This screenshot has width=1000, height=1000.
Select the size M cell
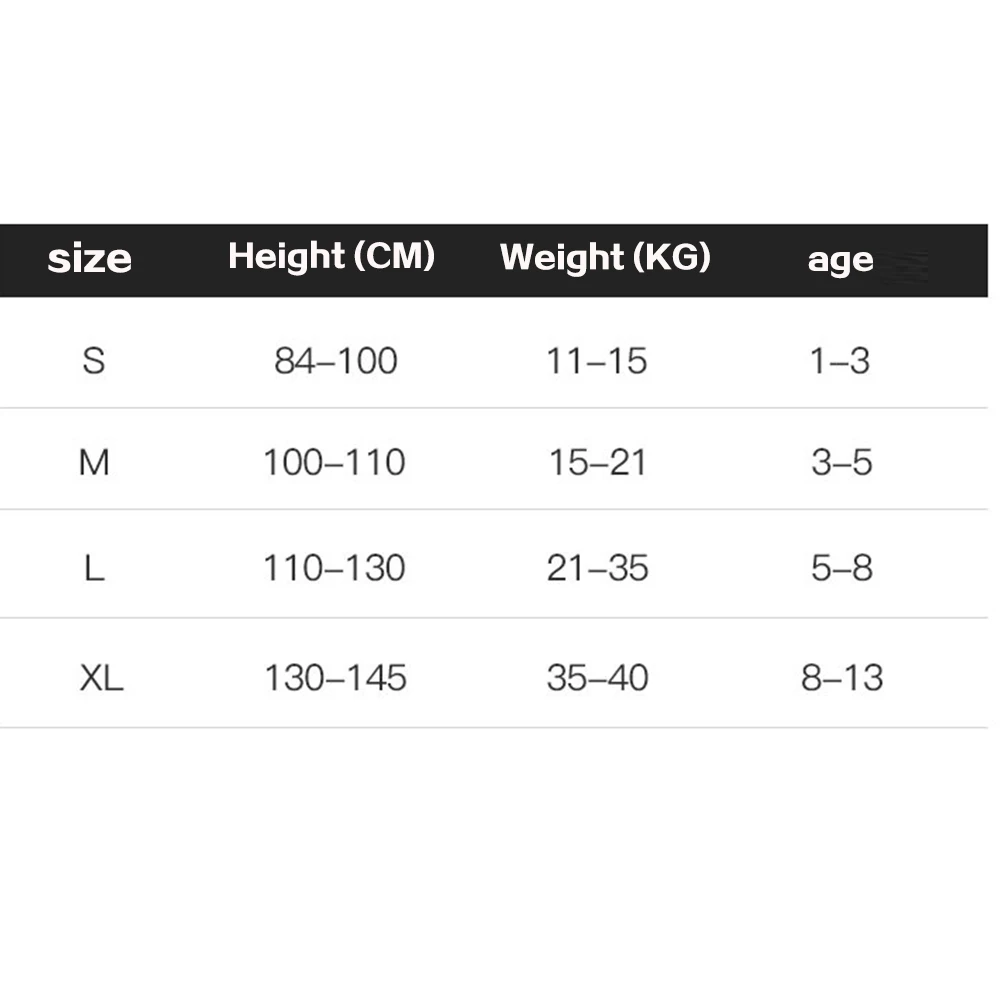point(94,462)
